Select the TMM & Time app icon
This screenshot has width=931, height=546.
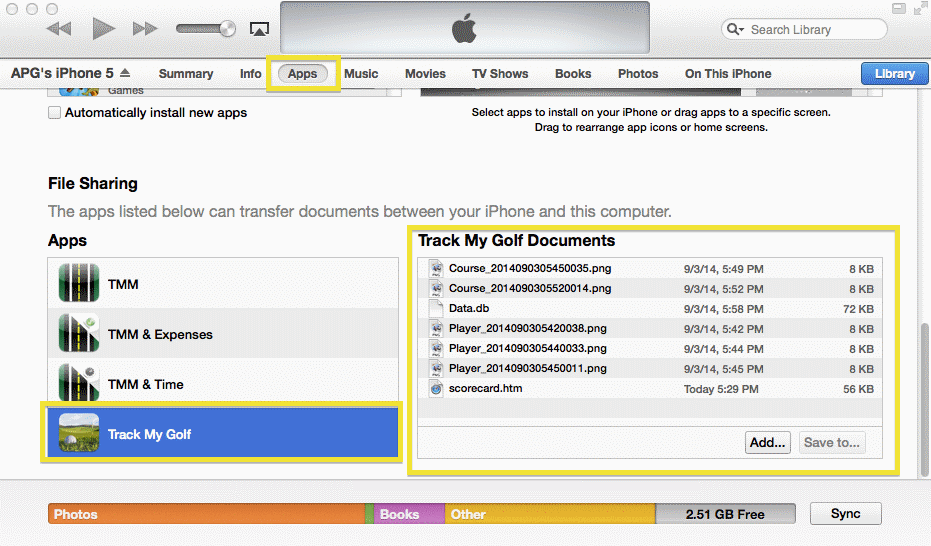(79, 383)
